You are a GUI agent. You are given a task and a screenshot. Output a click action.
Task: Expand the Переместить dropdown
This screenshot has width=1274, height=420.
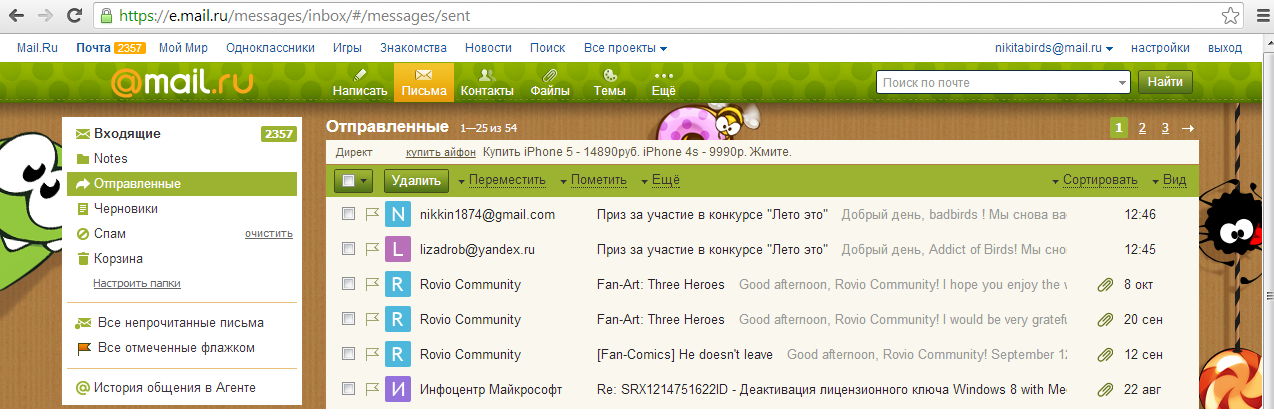point(502,181)
